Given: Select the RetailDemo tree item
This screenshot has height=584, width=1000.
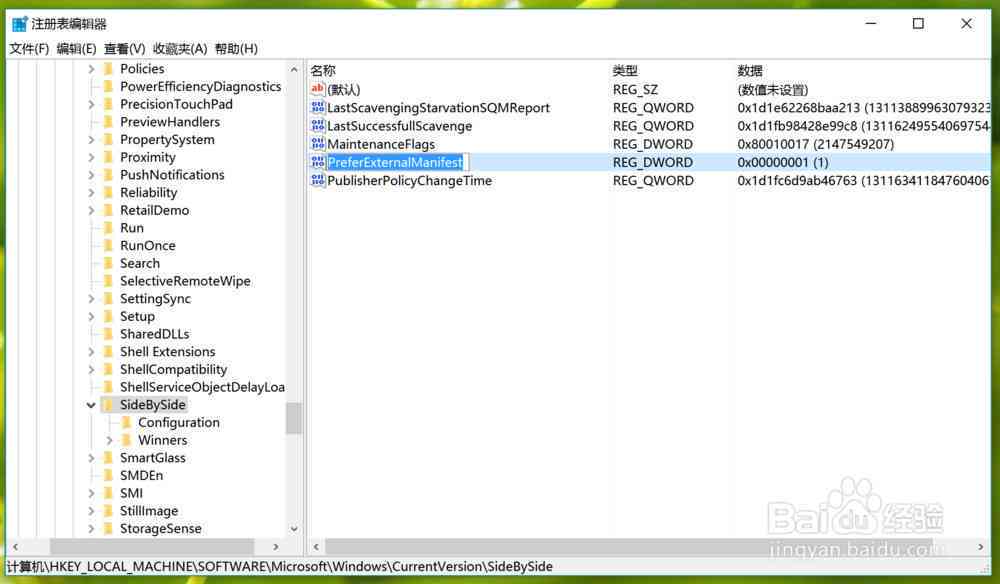Looking at the screenshot, I should click(154, 210).
